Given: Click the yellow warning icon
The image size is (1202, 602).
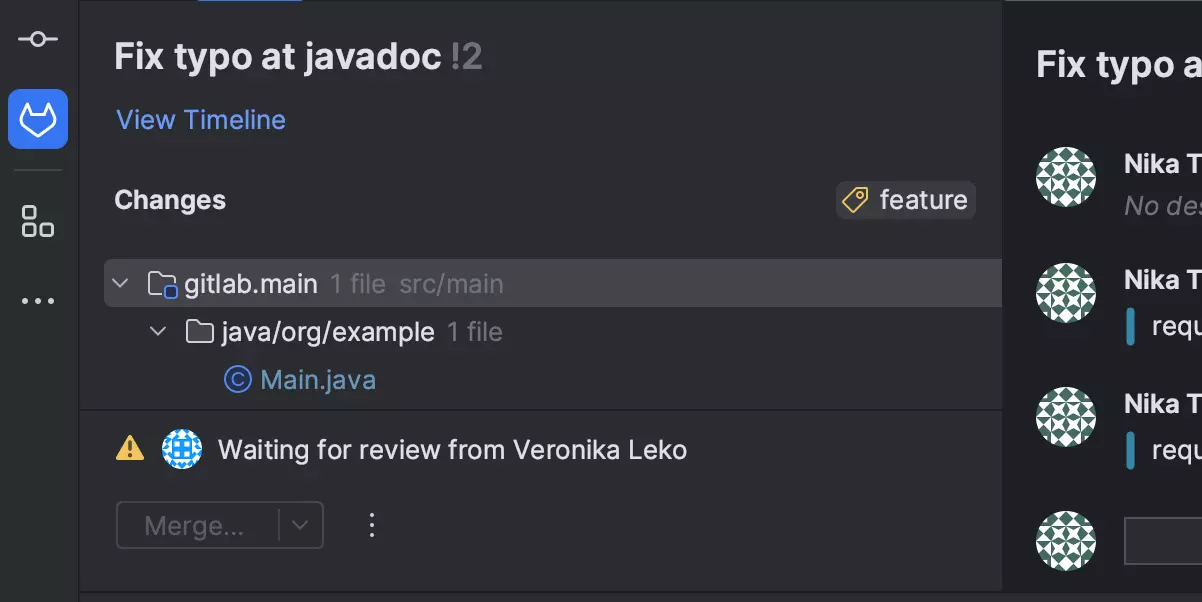Looking at the screenshot, I should pos(130,449).
